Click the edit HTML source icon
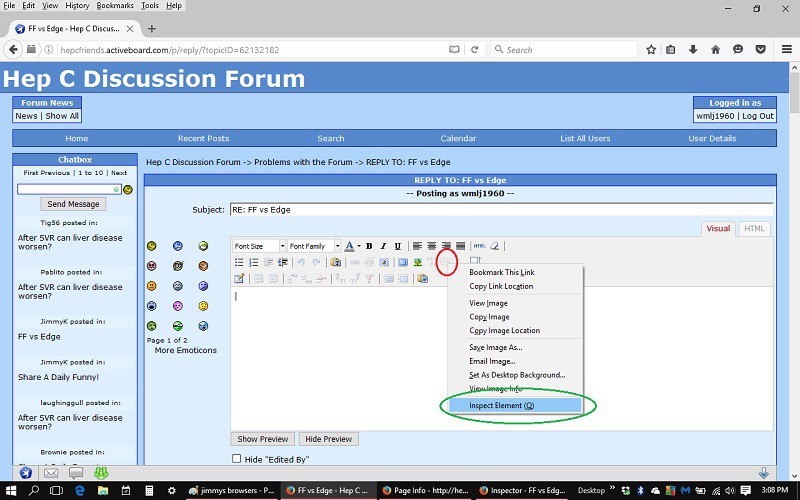 pos(479,246)
